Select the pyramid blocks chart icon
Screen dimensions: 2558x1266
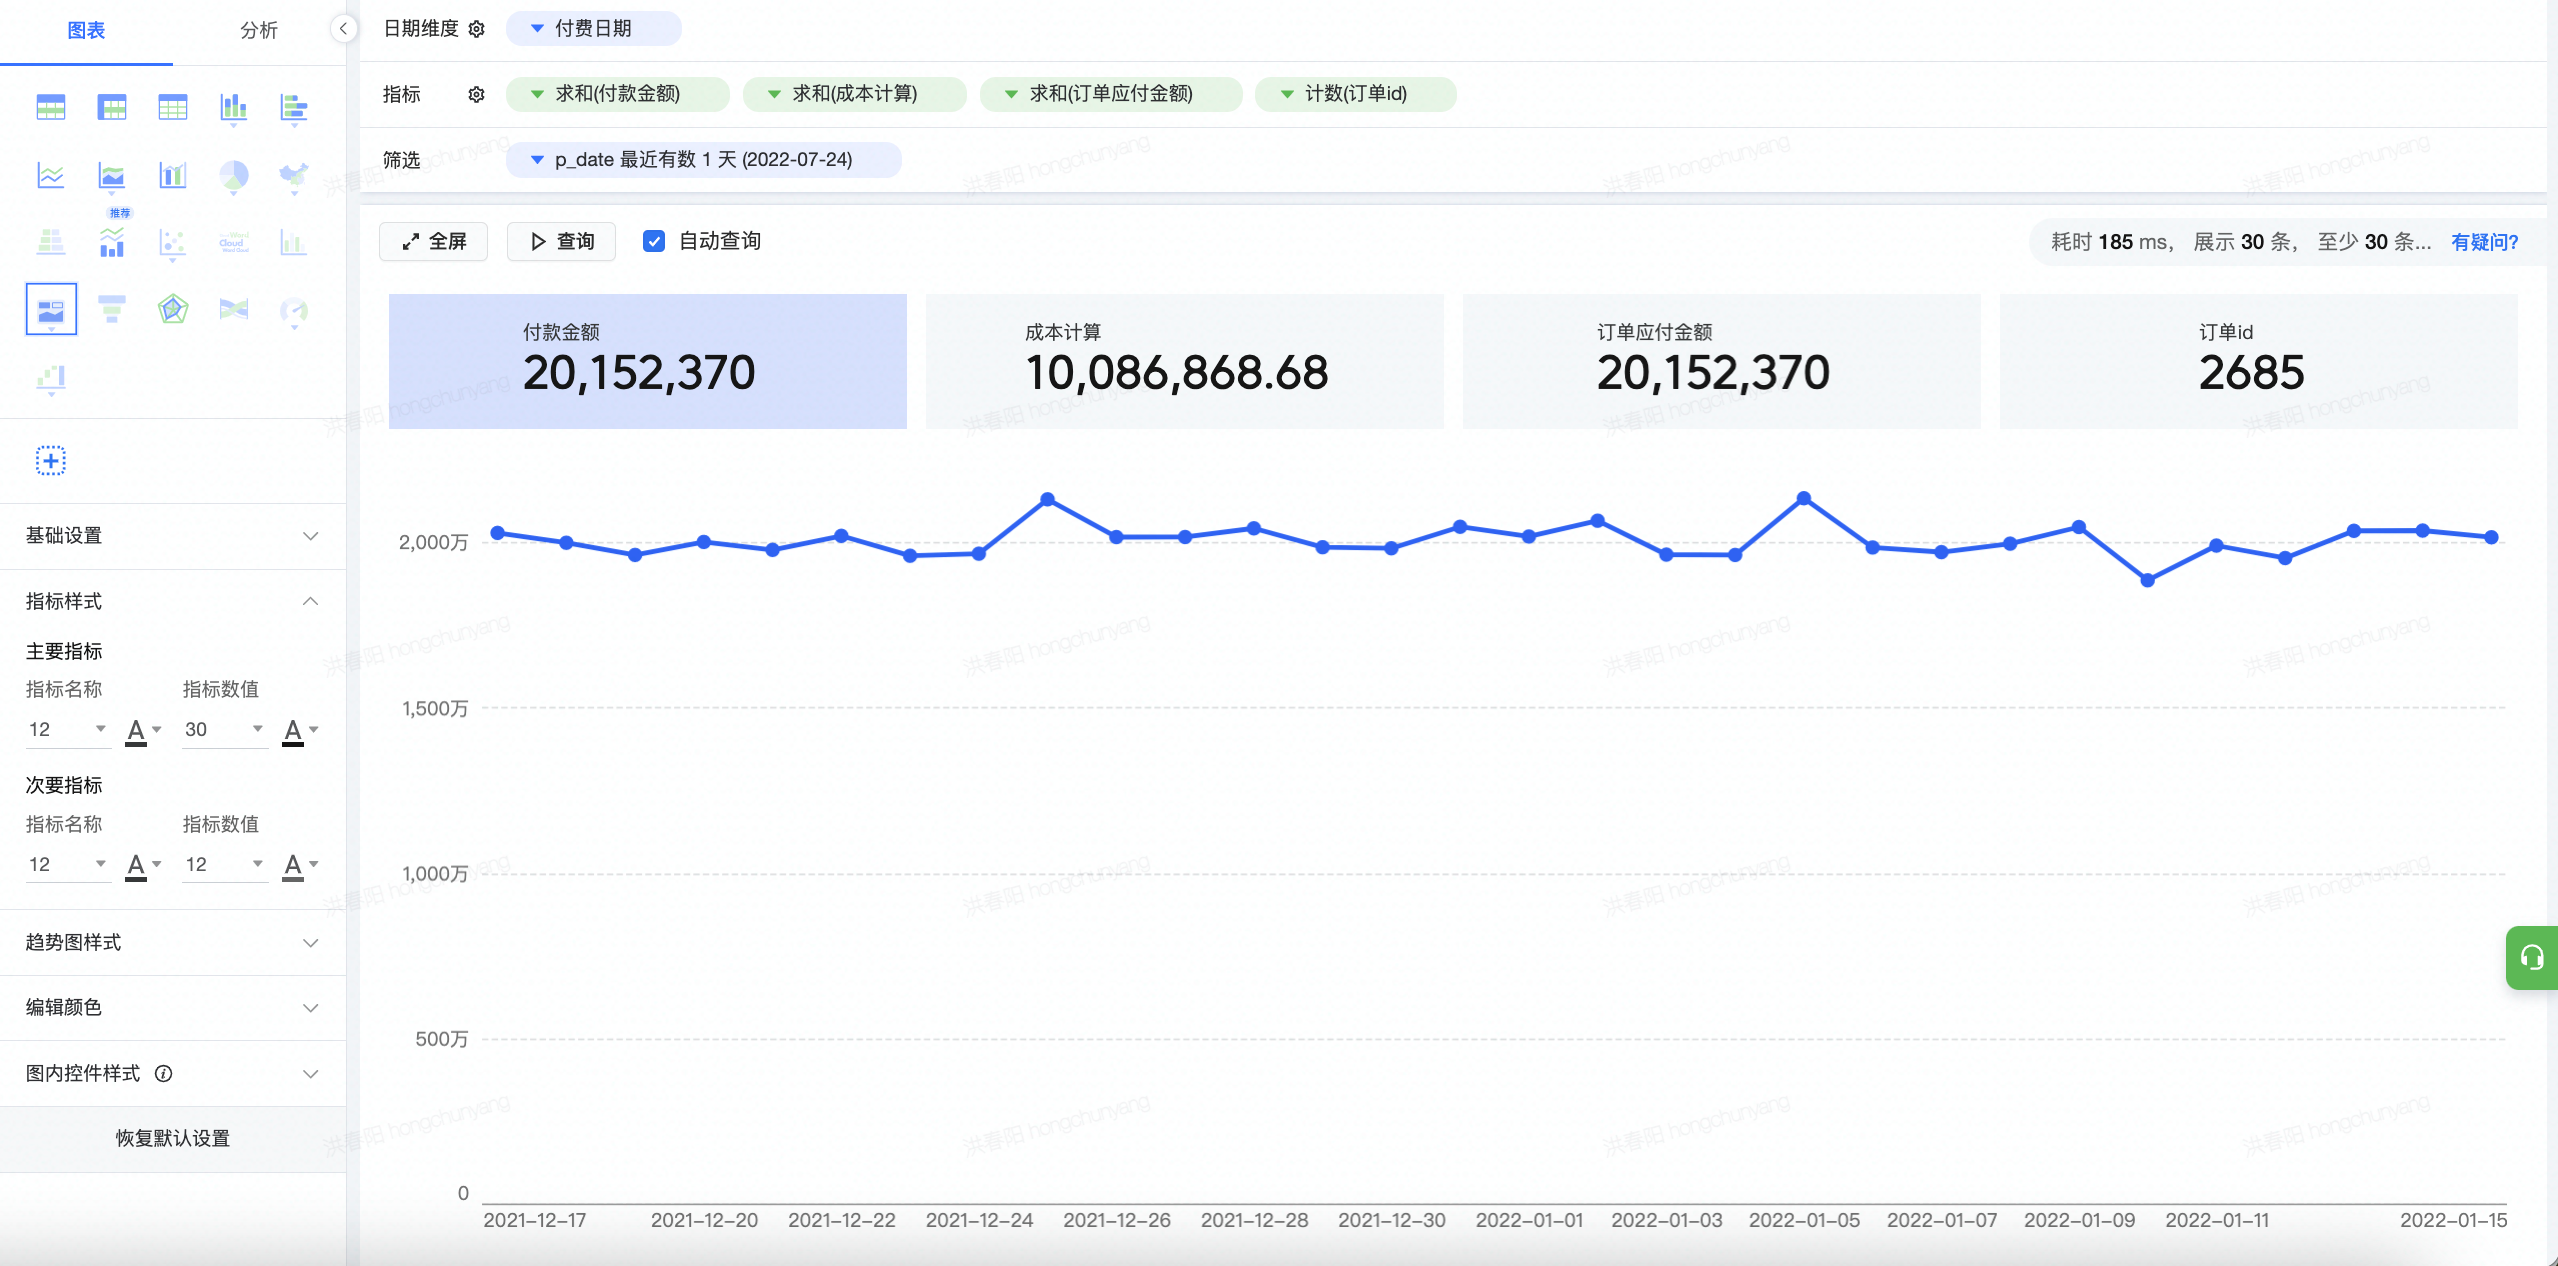tap(51, 242)
